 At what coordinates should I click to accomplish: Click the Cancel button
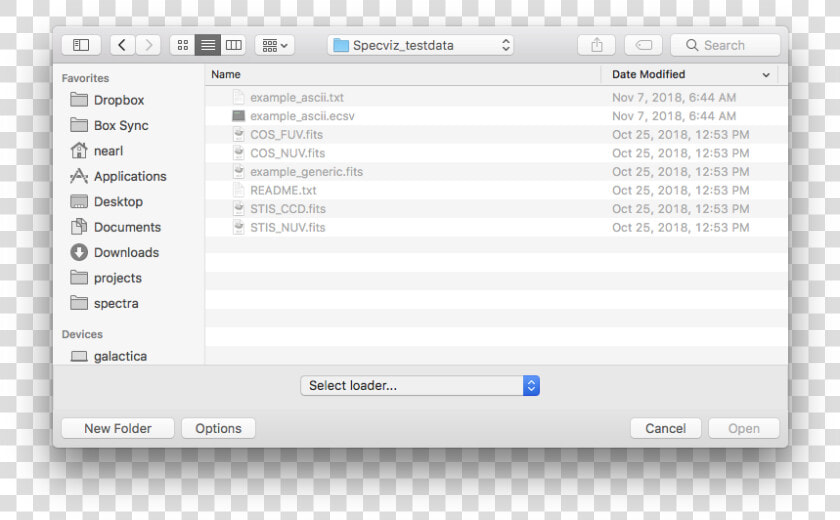pos(665,428)
